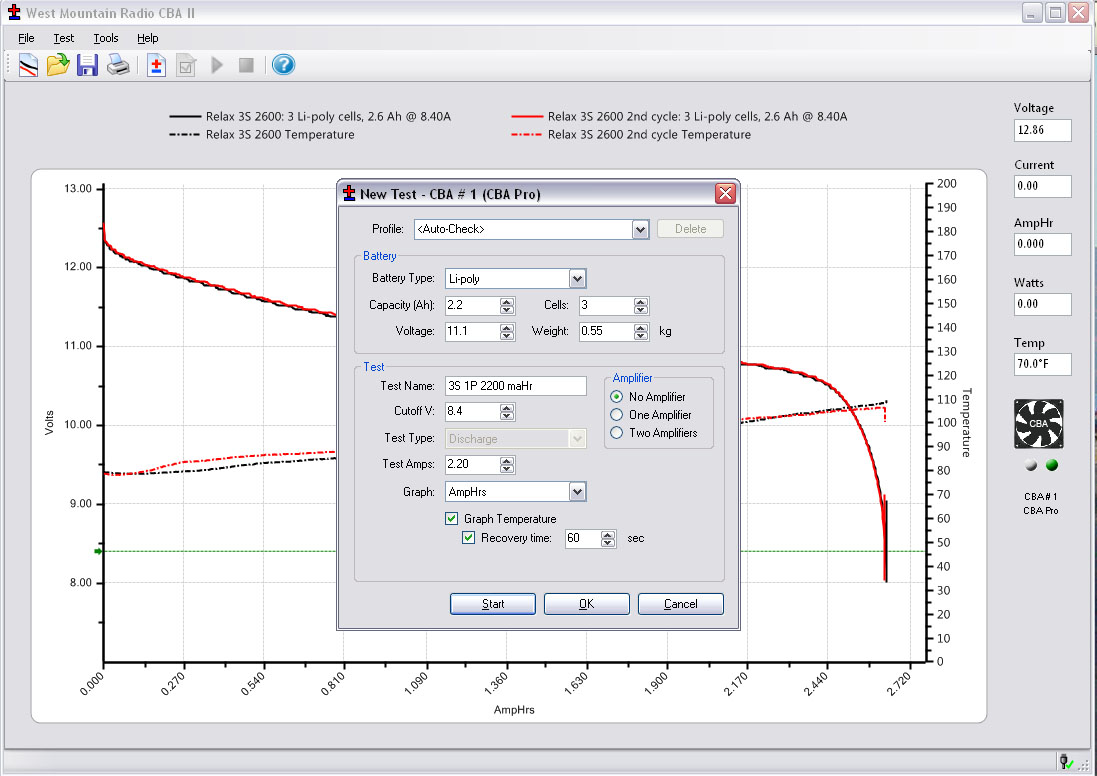Open help via blue question mark icon

pos(283,66)
